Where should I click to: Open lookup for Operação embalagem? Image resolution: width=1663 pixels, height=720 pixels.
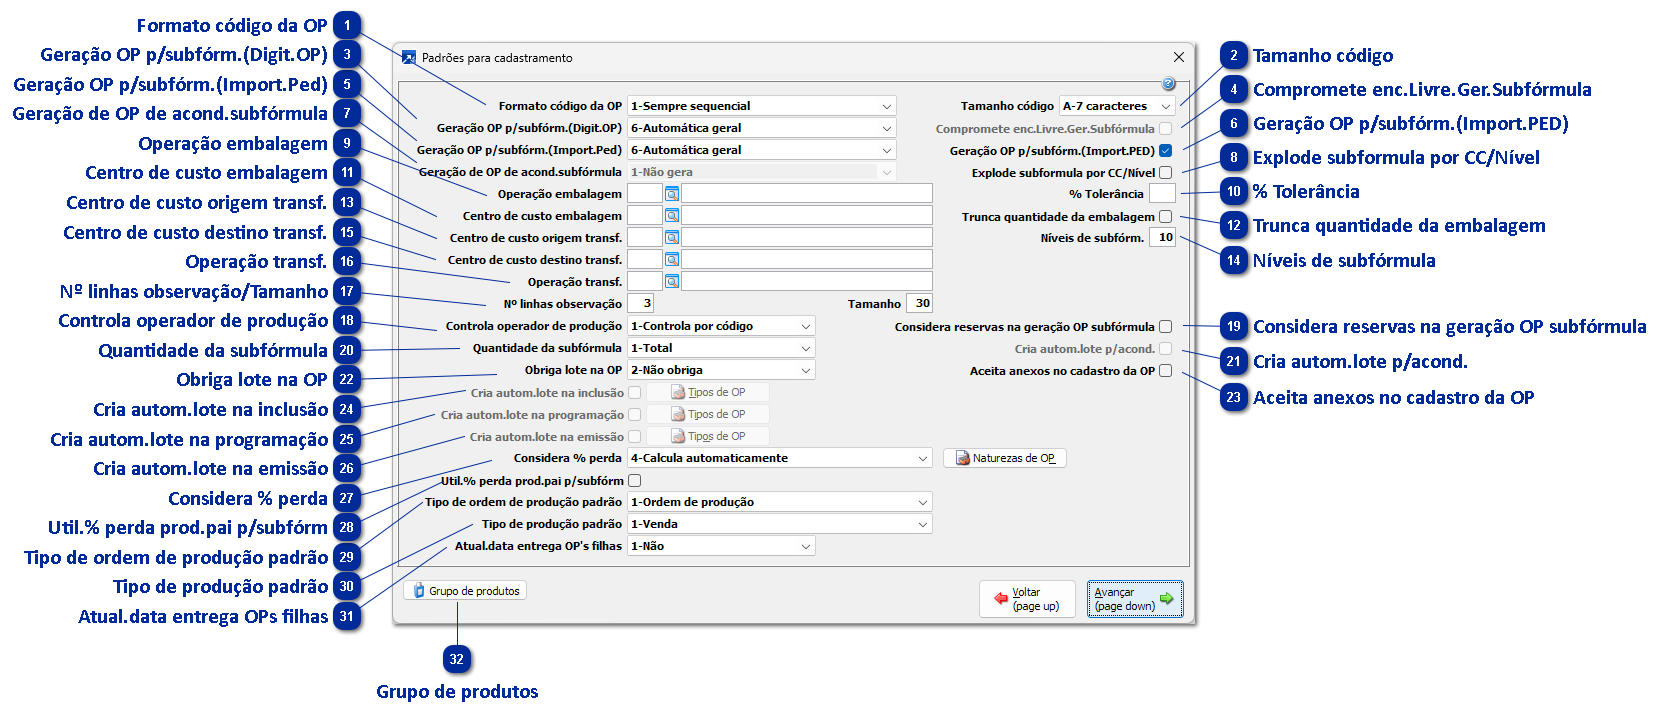(672, 194)
